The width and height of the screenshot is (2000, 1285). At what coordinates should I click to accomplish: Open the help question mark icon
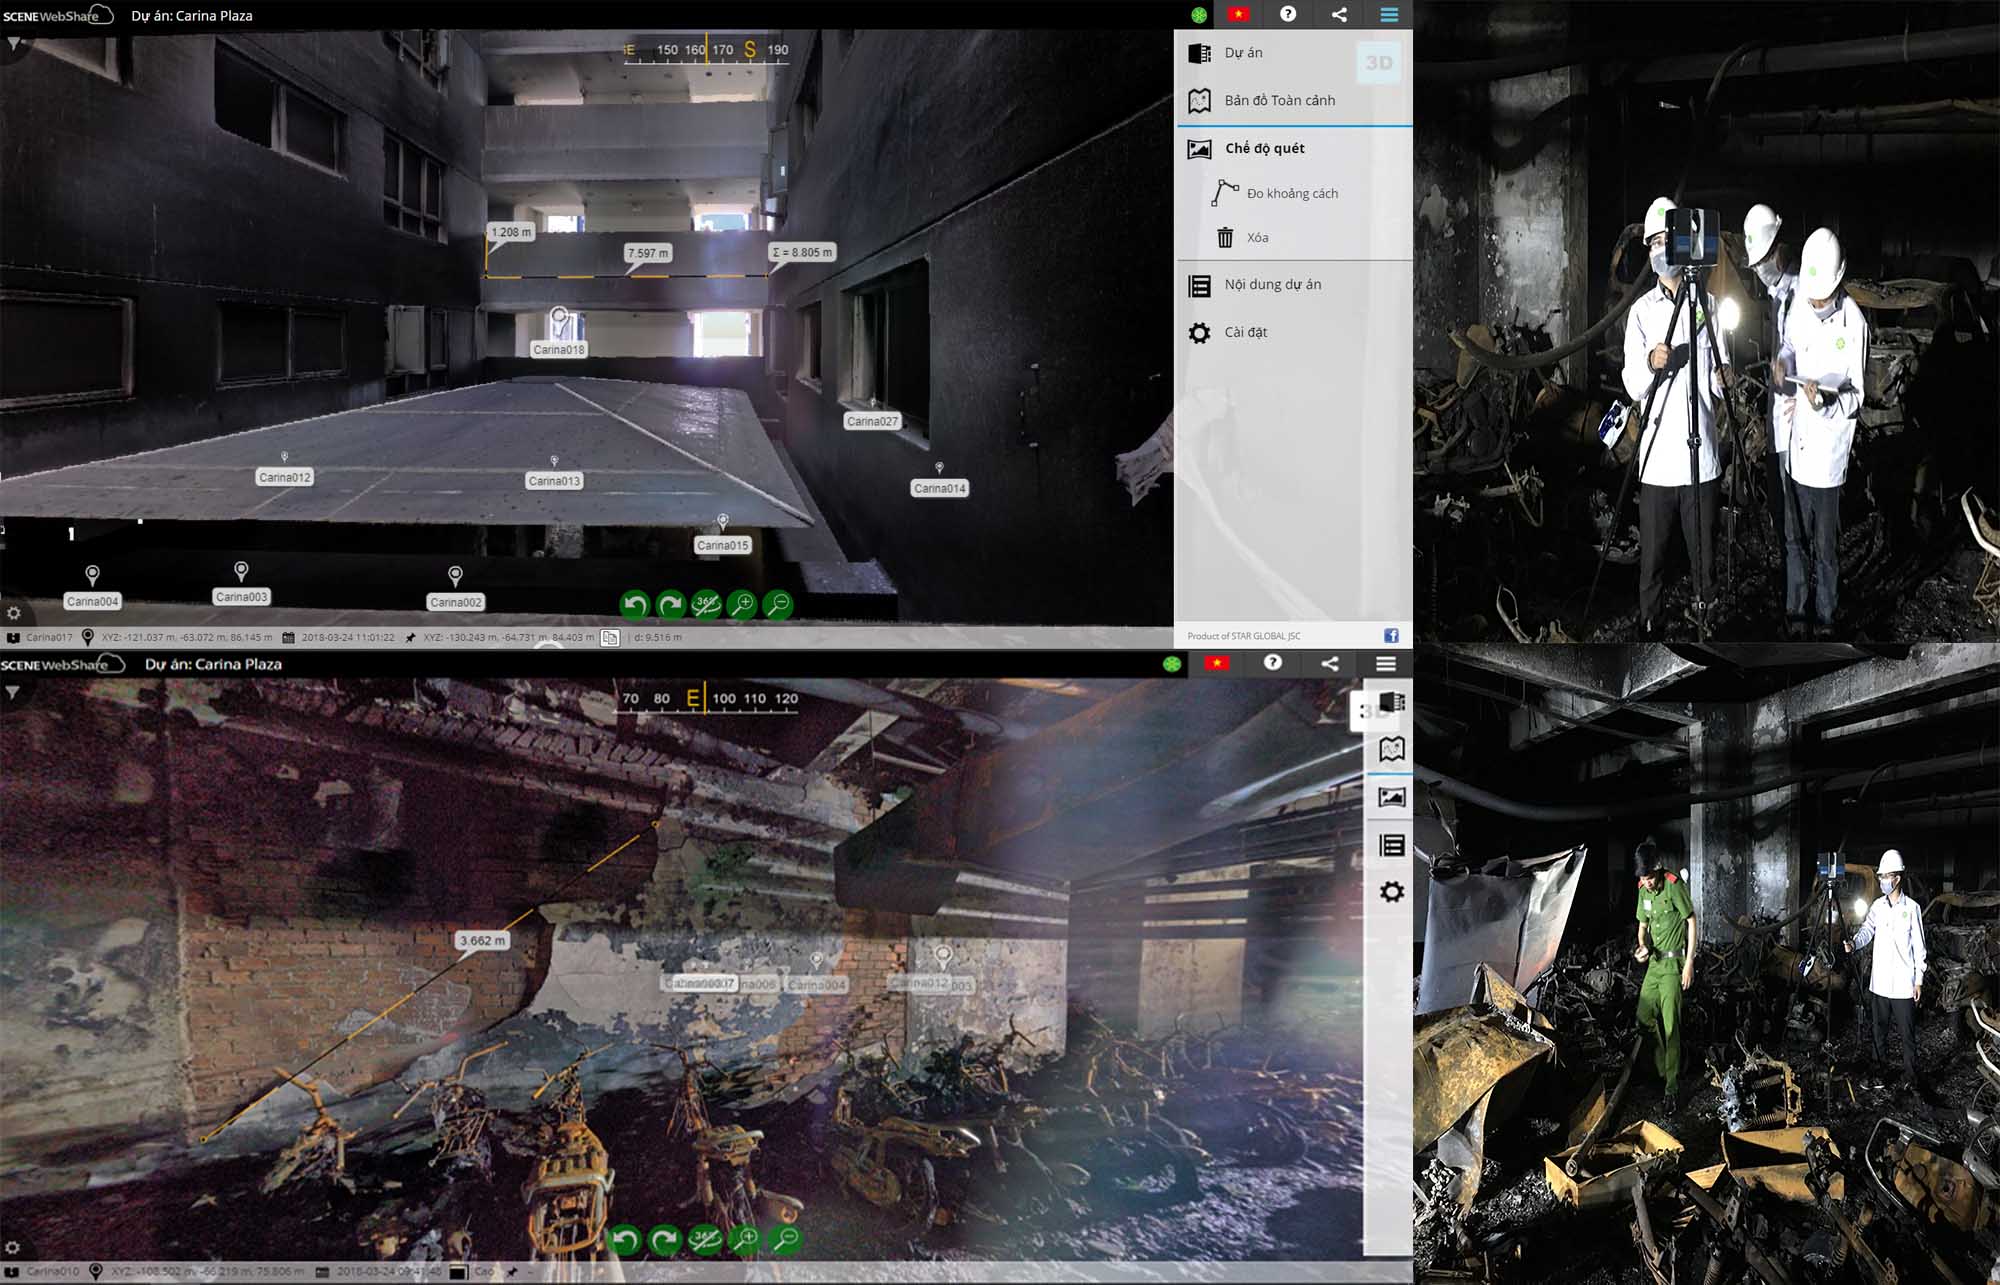(1288, 14)
